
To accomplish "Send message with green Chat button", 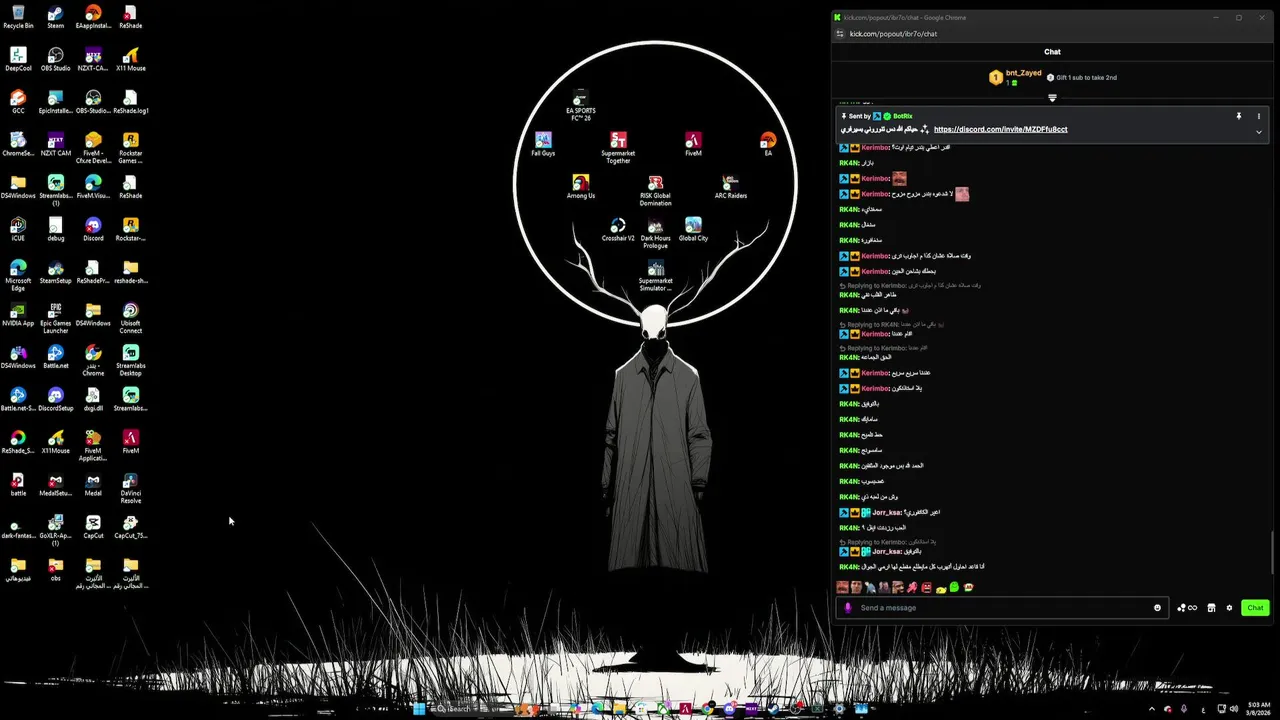I will click(1255, 608).
